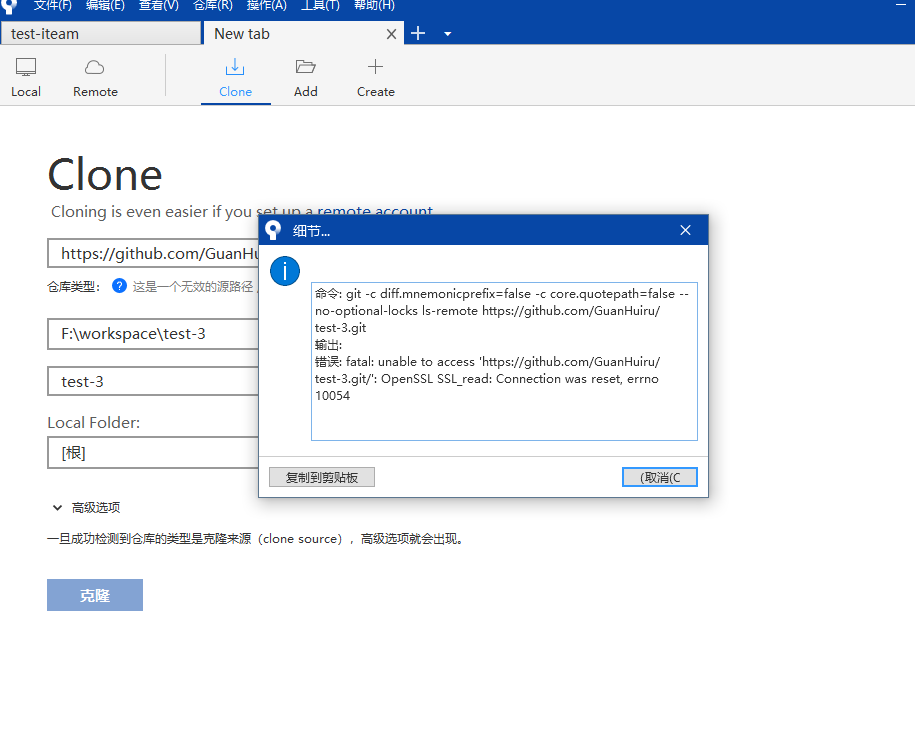
Task: Click the test-3 name field
Action: tap(153, 382)
